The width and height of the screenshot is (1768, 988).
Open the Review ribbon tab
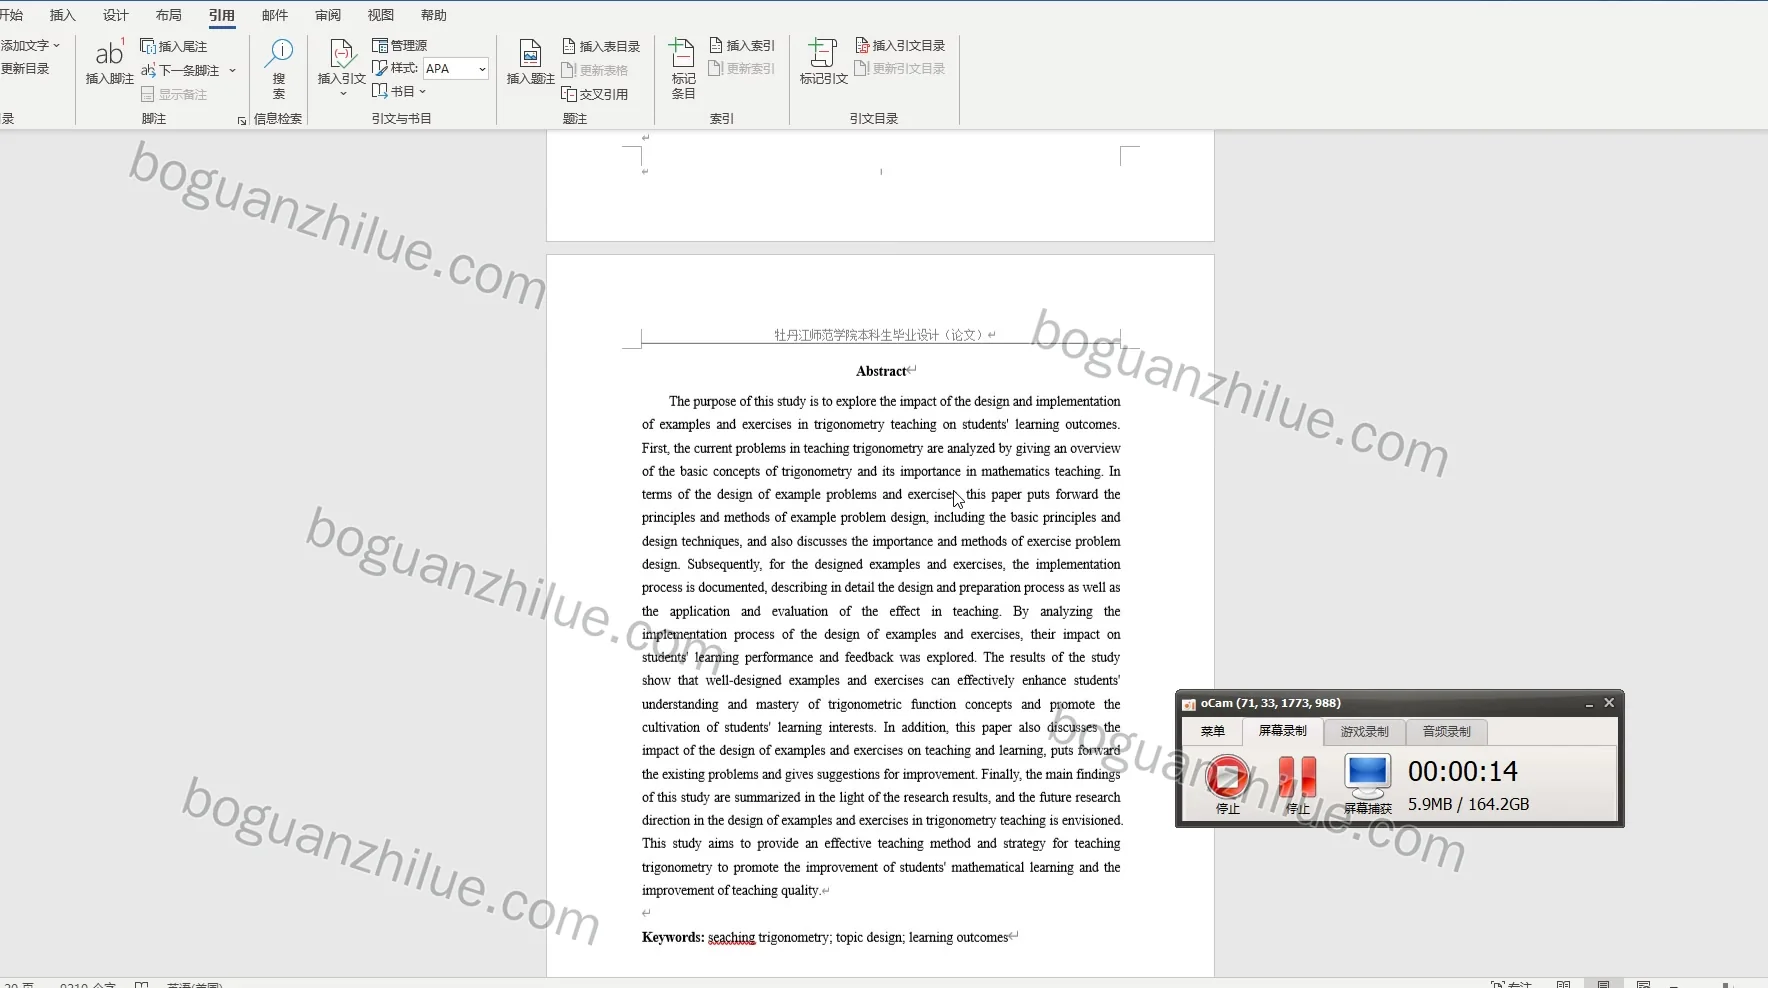click(x=328, y=15)
